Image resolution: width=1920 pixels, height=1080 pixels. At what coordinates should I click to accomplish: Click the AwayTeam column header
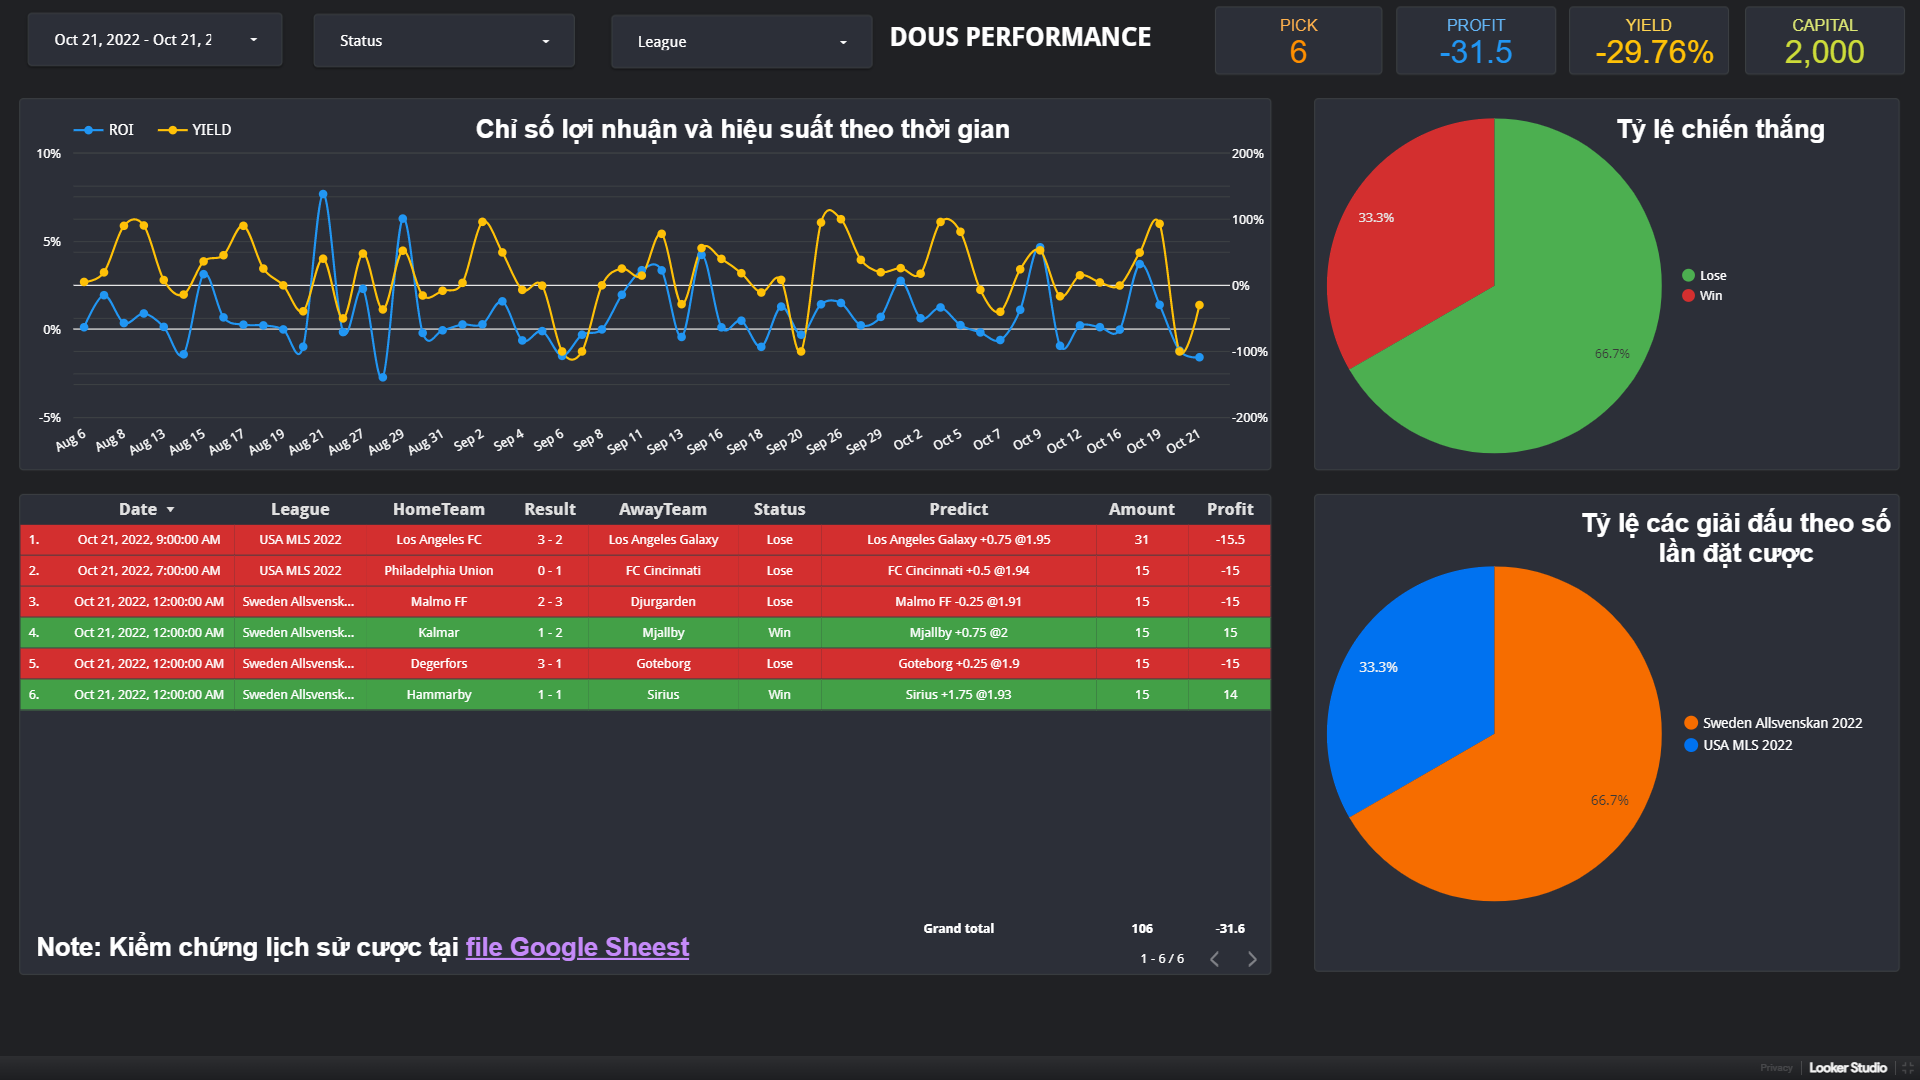(x=662, y=509)
